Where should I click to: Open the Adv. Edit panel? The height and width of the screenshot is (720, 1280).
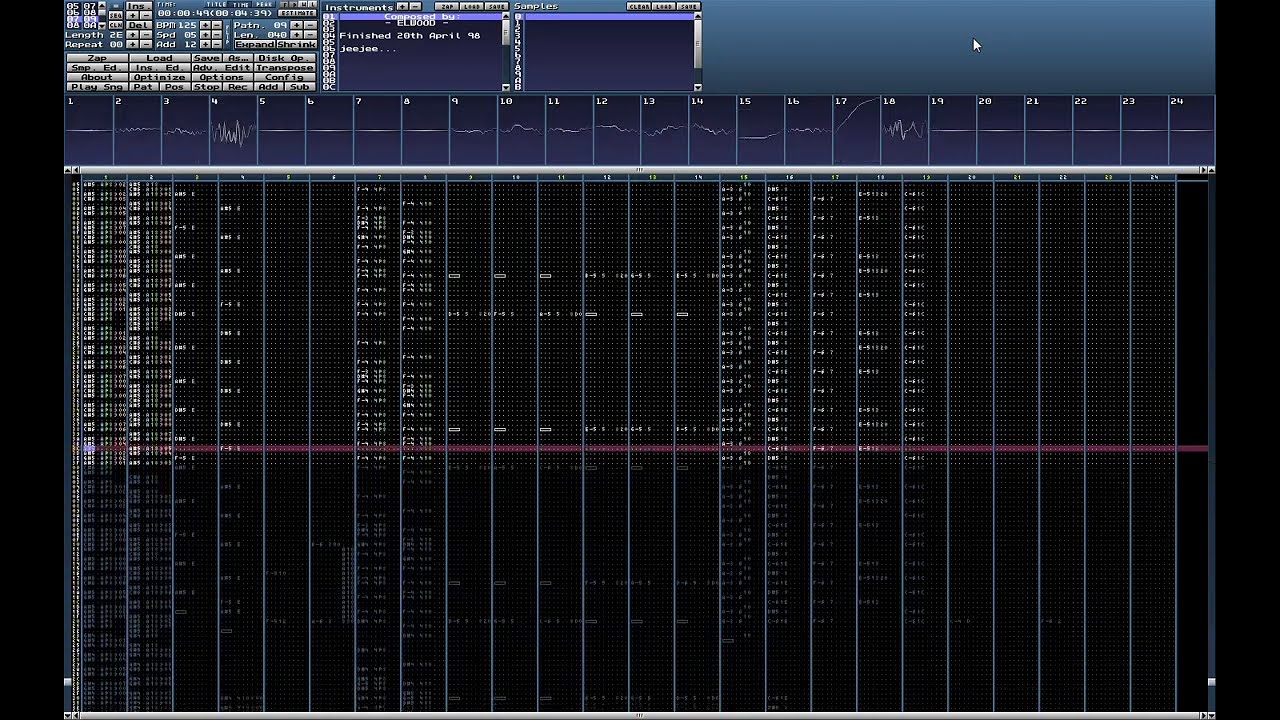tap(222, 68)
